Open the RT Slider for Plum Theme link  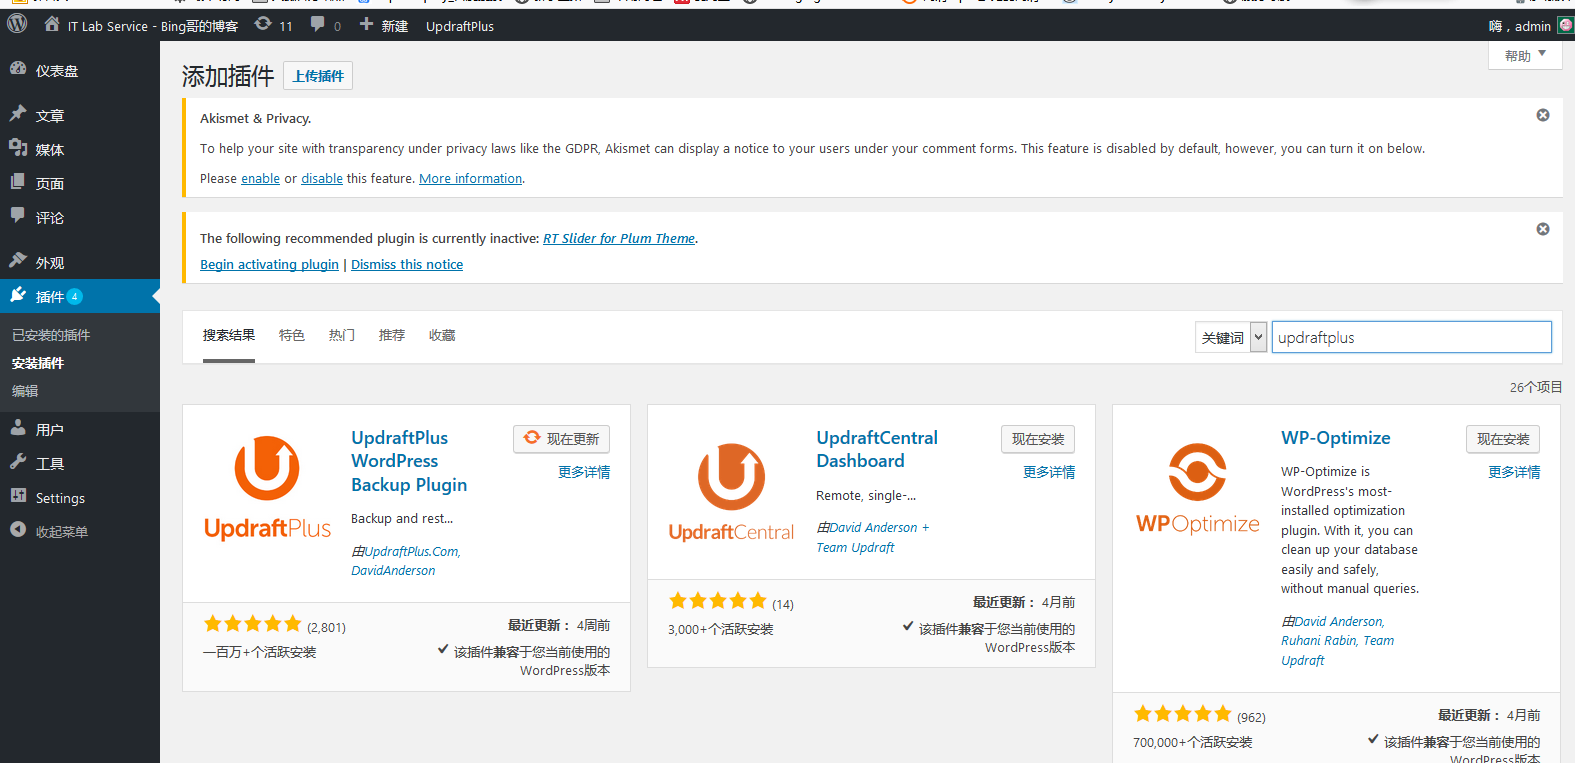(619, 238)
